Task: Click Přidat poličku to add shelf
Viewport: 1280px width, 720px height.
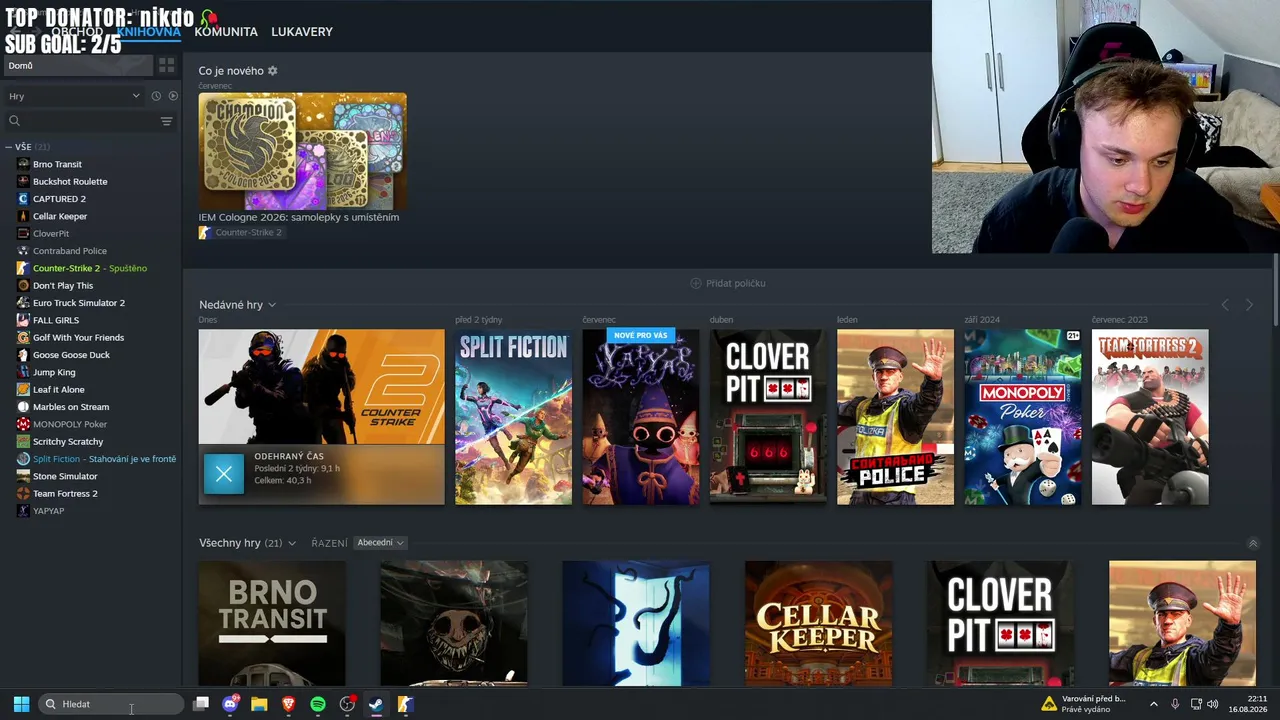Action: coord(728,283)
